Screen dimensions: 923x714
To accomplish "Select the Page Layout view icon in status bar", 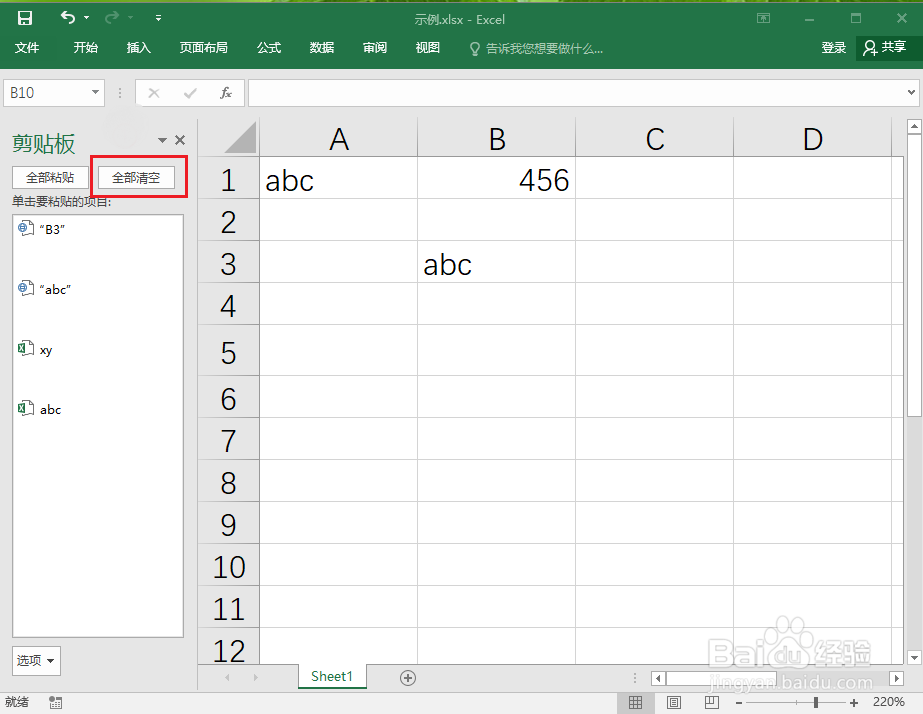I will coord(673,702).
